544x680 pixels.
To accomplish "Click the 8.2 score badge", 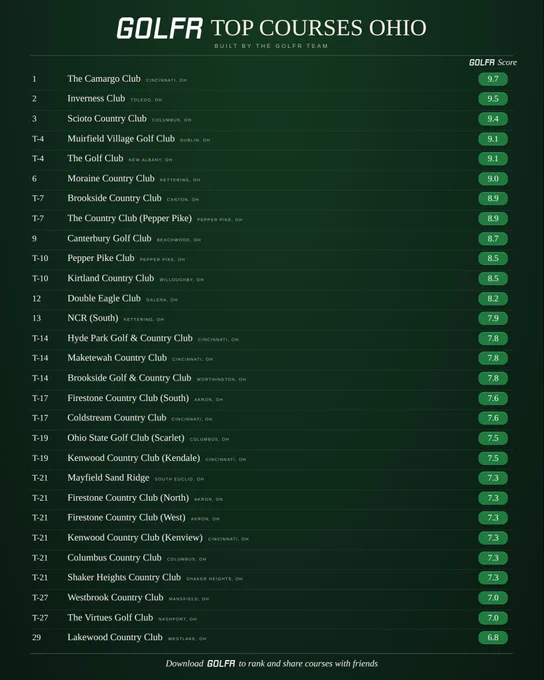I will tap(493, 298).
